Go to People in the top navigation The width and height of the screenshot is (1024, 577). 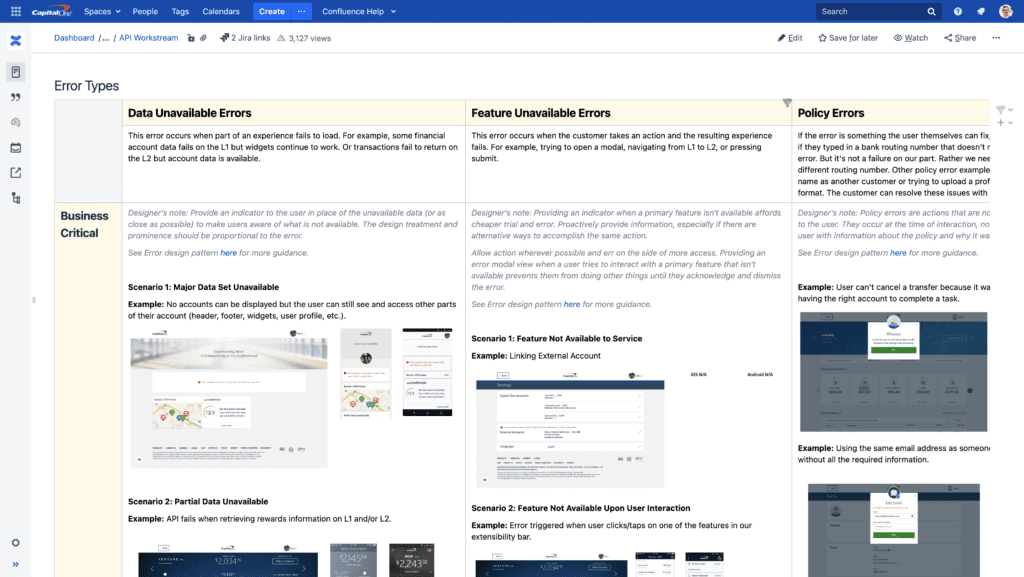point(145,11)
